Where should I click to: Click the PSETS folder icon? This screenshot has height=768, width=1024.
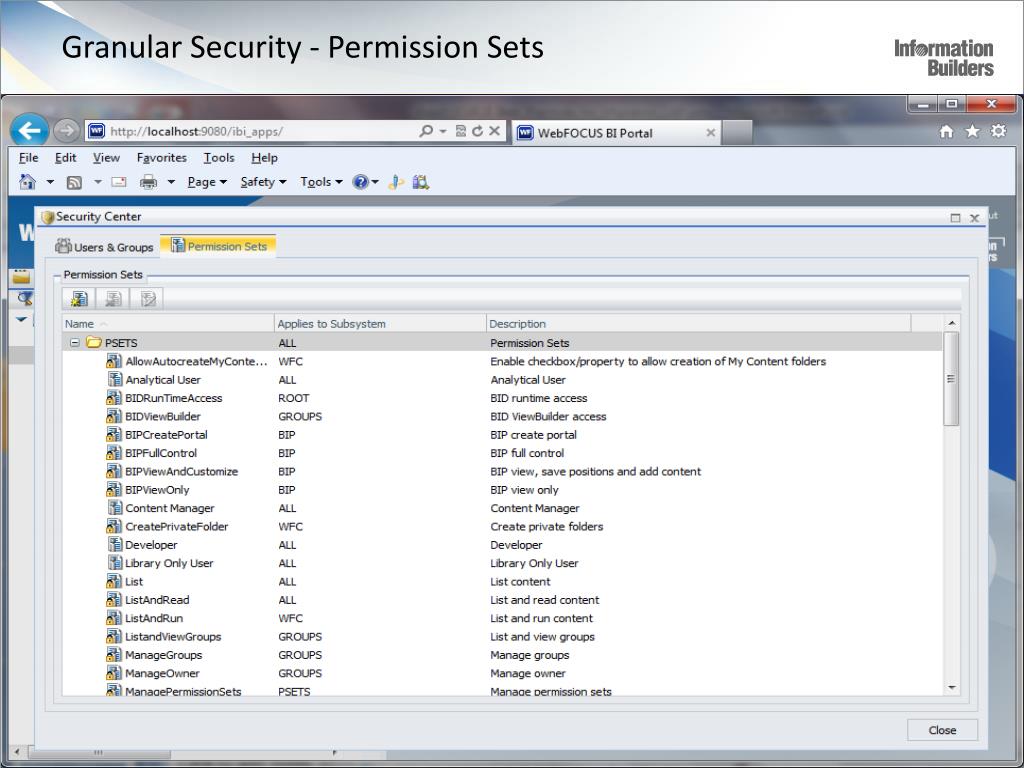click(94, 342)
